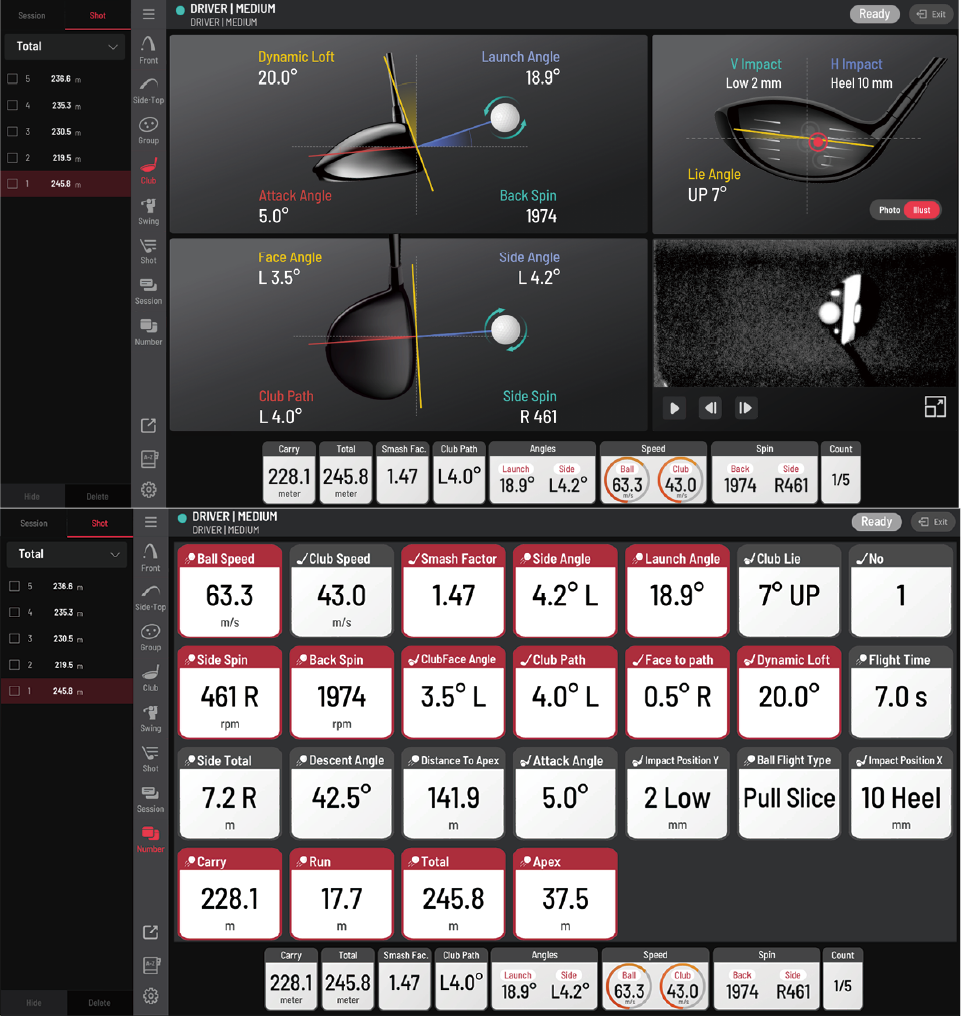Switch to Session tab in number-grid screen
Image resolution: width=961 pixels, height=1017 pixels.
pyautogui.click(x=34, y=523)
